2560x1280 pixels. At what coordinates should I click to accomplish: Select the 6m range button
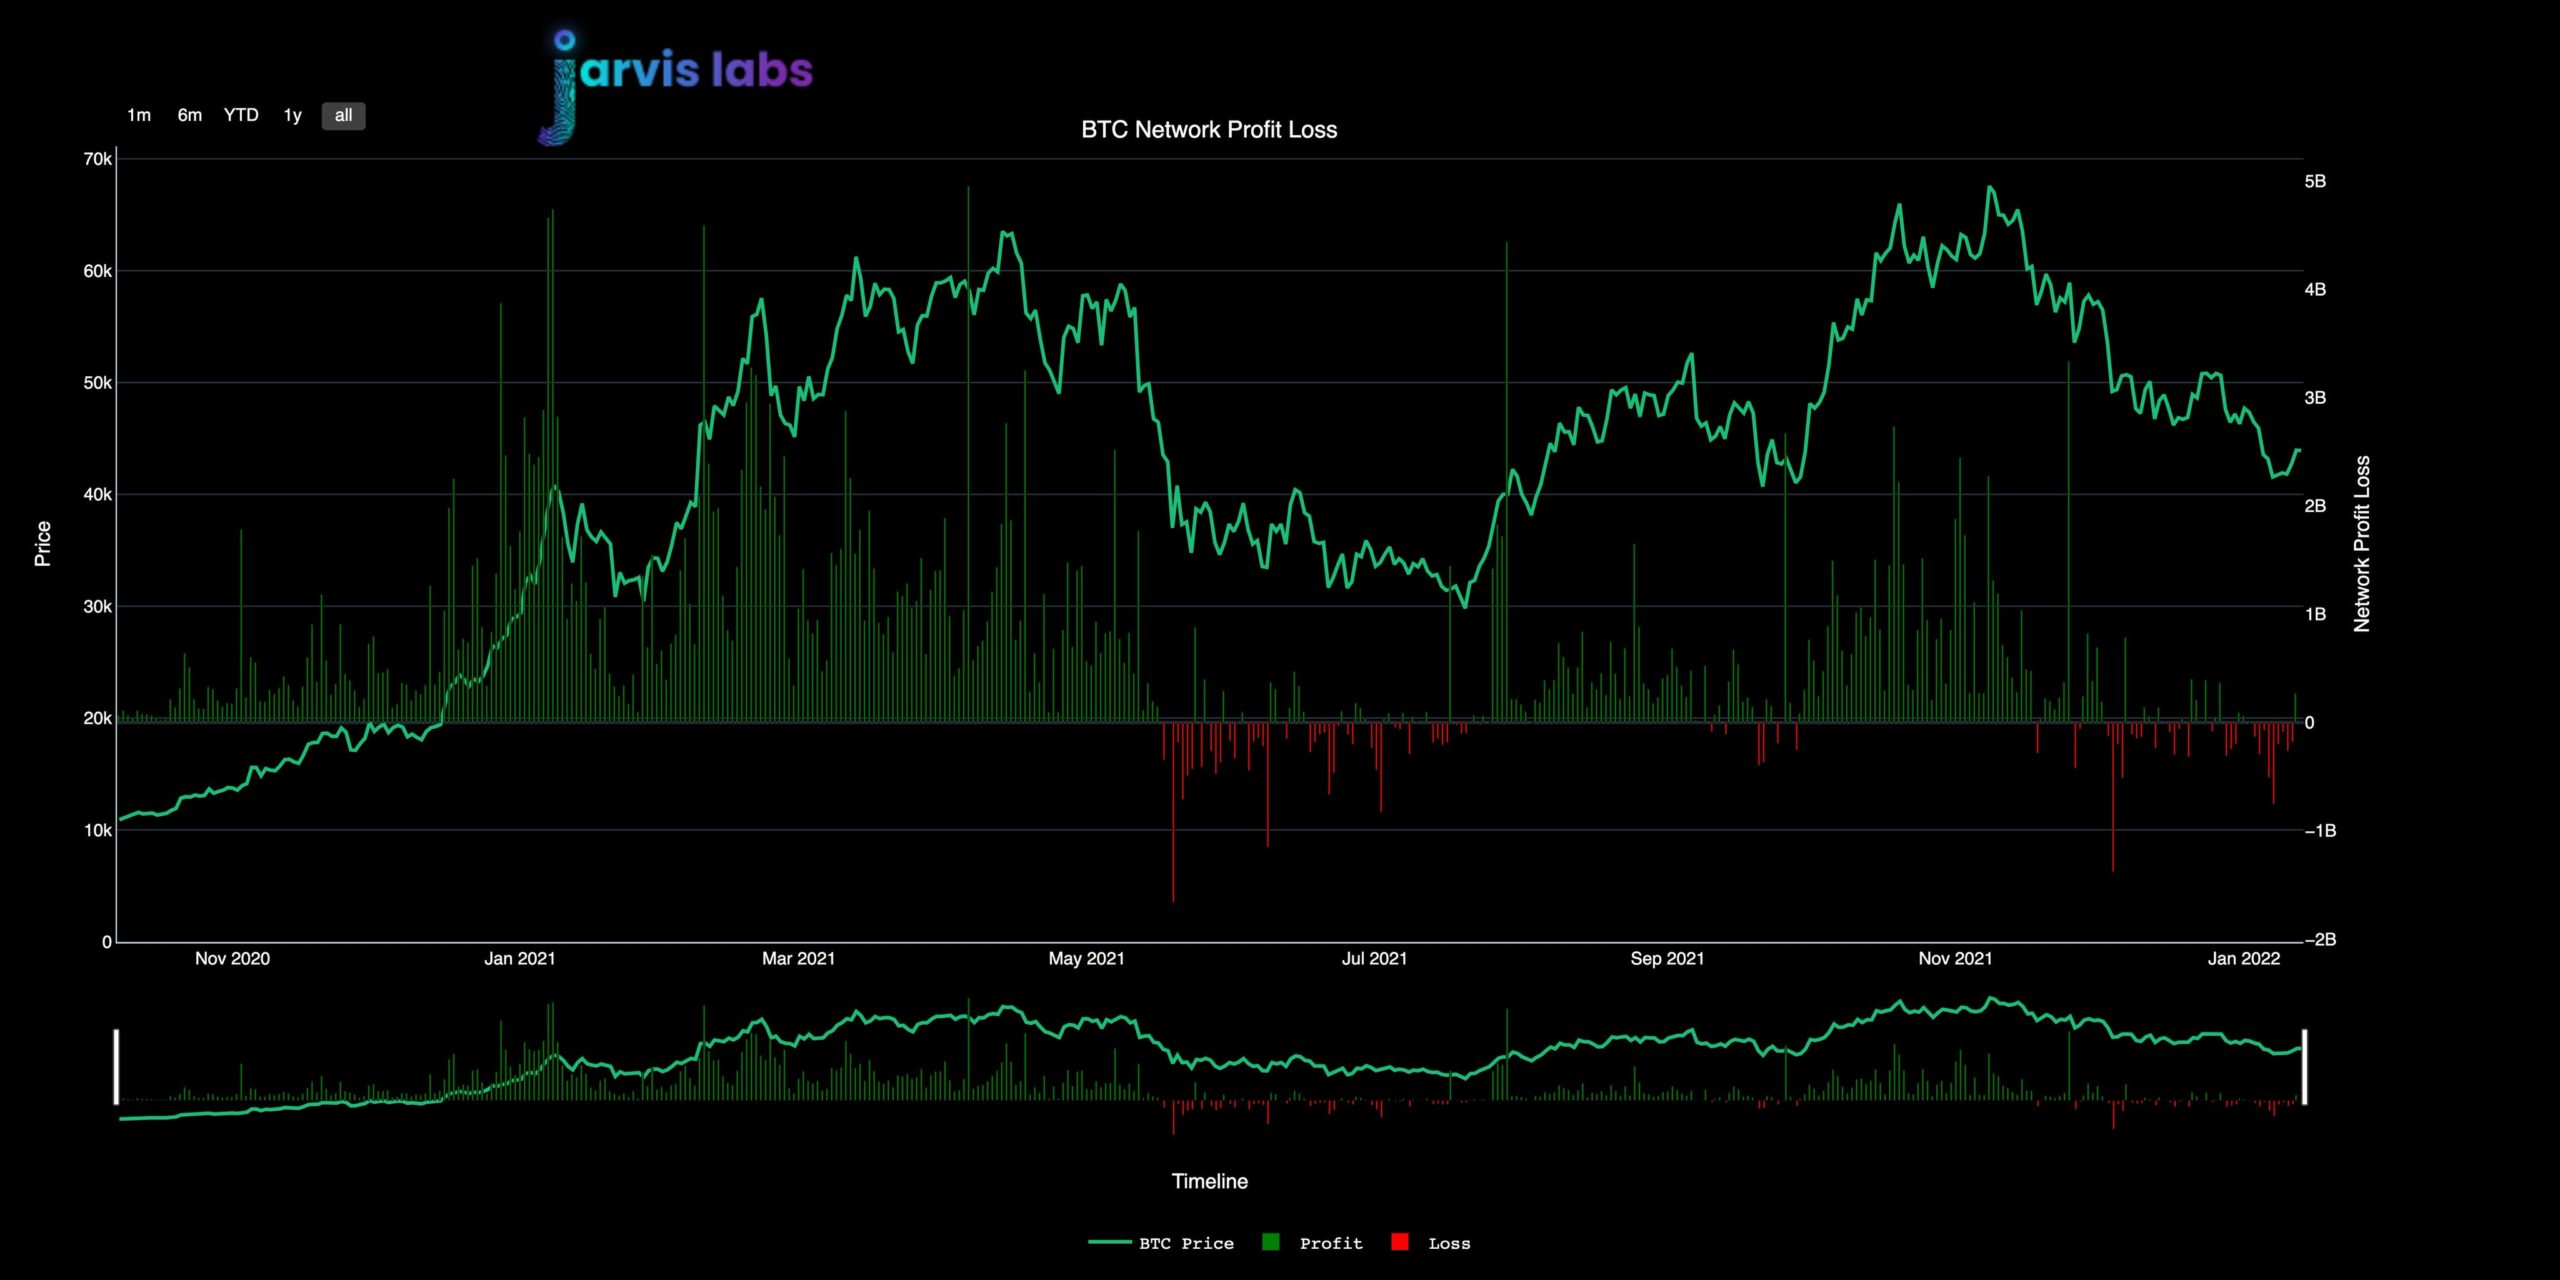click(x=190, y=116)
